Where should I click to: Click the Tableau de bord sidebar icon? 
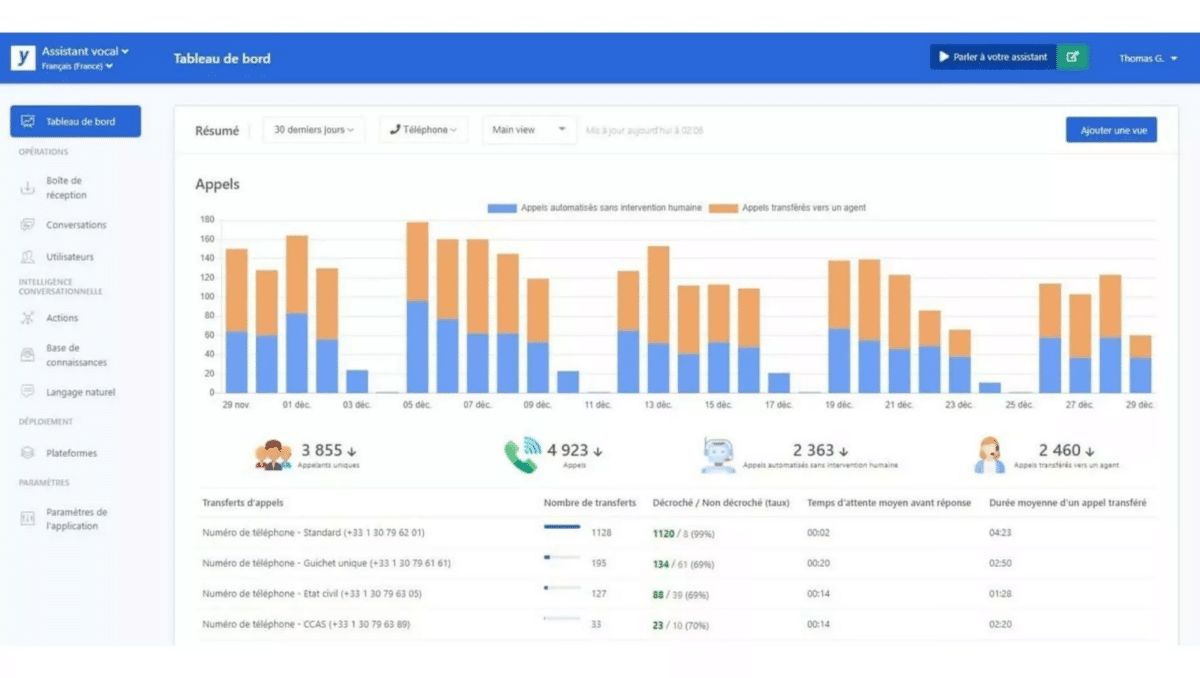point(28,122)
